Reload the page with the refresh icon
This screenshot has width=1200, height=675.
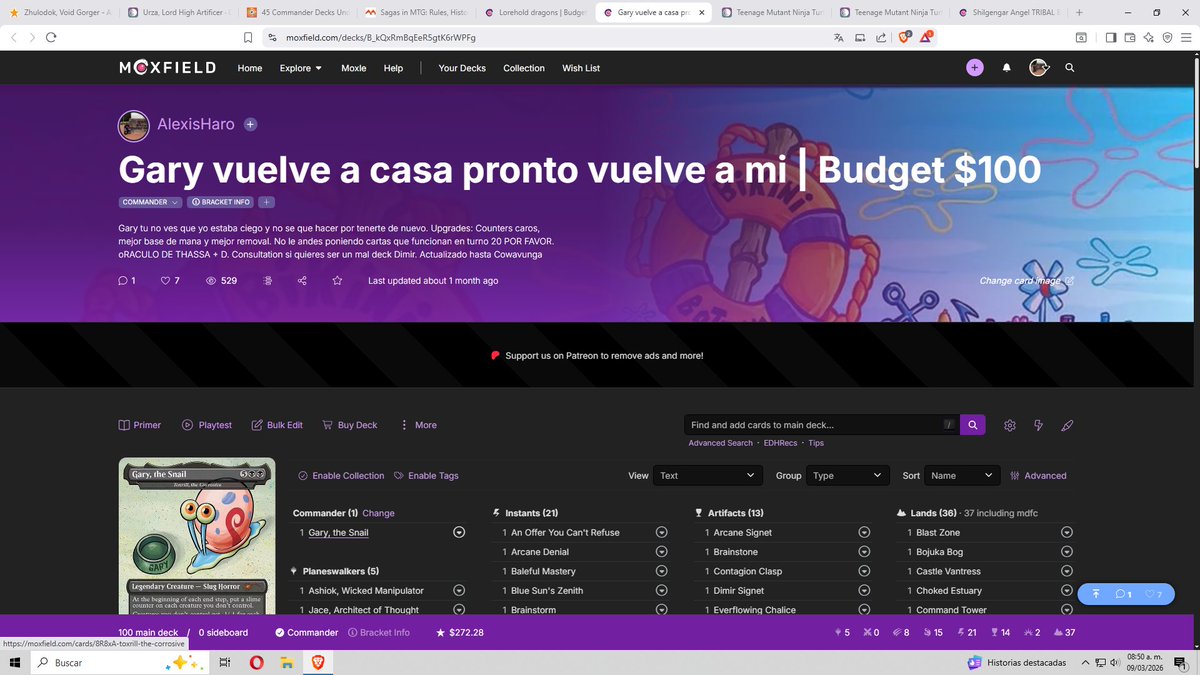50,37
